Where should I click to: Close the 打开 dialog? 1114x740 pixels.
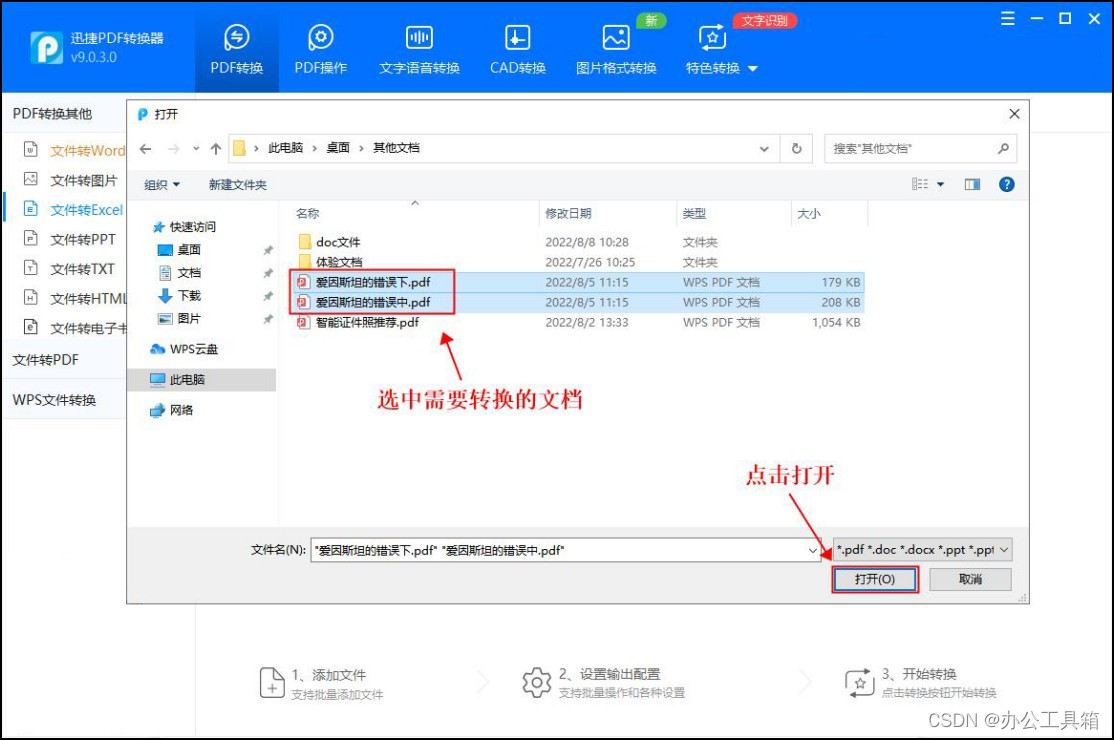1015,114
